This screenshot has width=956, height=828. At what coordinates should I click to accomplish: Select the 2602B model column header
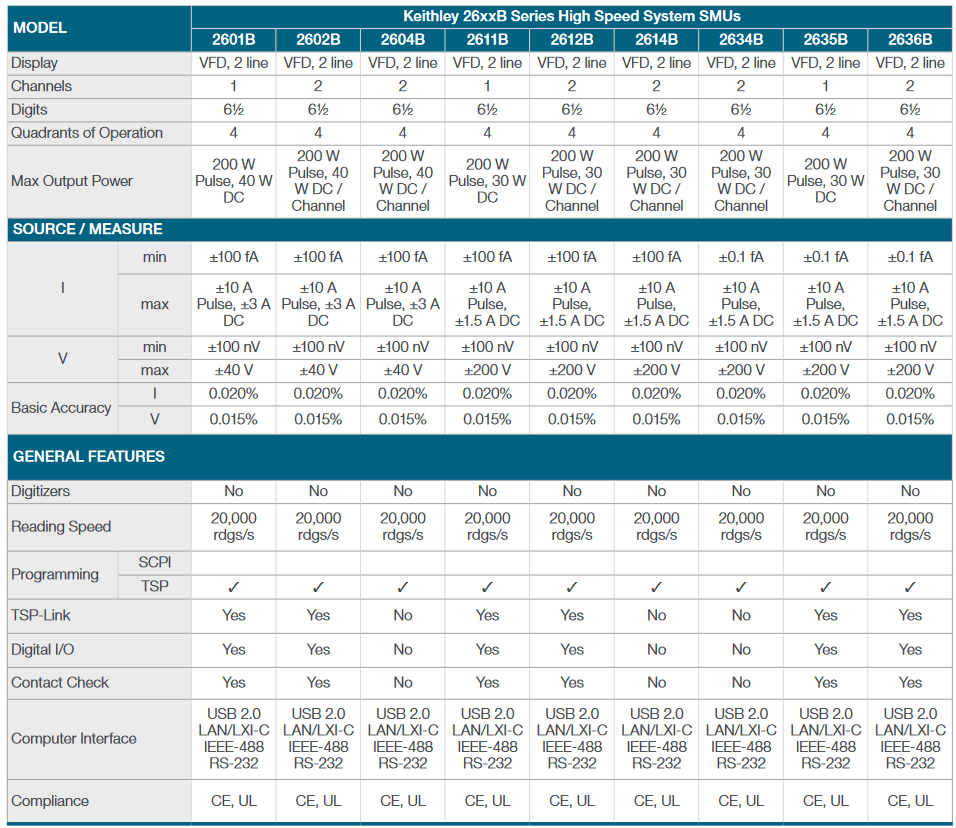(x=318, y=40)
